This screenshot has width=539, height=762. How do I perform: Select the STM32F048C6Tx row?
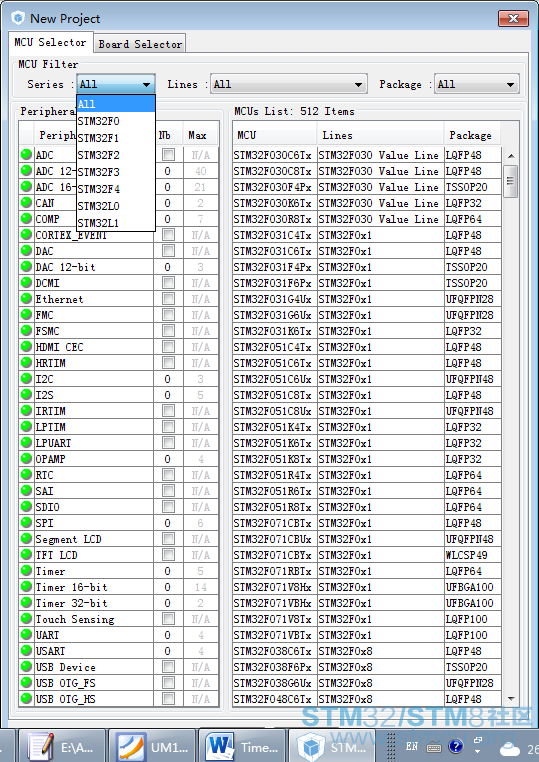coord(367,699)
